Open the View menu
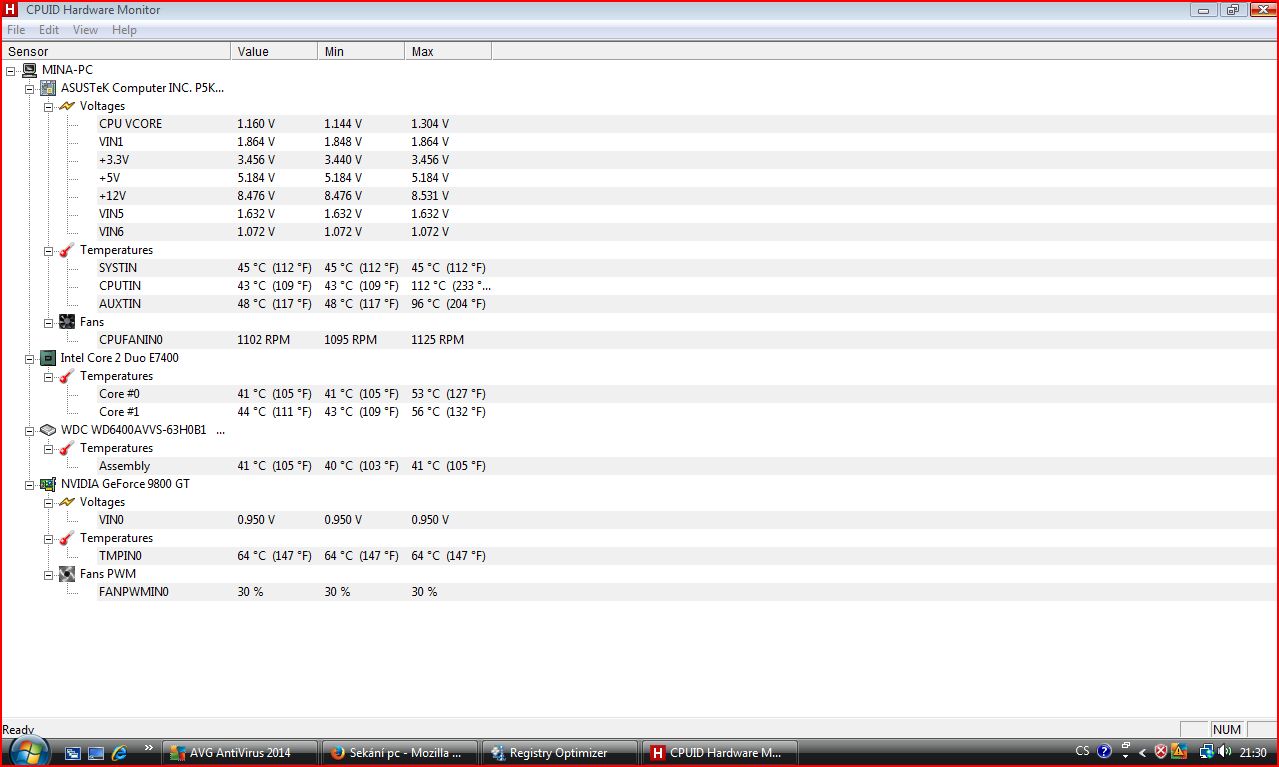 coord(85,30)
